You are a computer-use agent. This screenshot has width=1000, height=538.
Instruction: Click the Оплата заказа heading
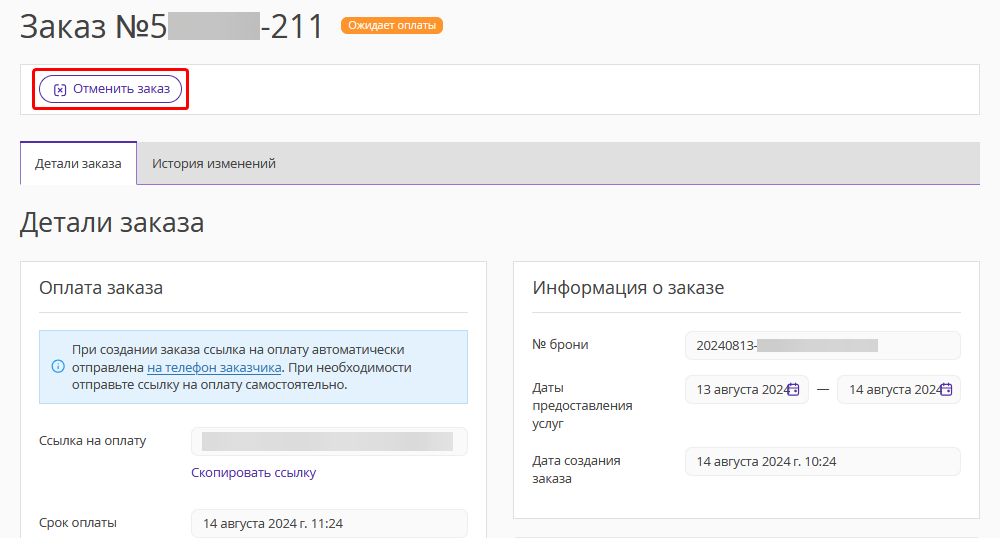click(101, 288)
